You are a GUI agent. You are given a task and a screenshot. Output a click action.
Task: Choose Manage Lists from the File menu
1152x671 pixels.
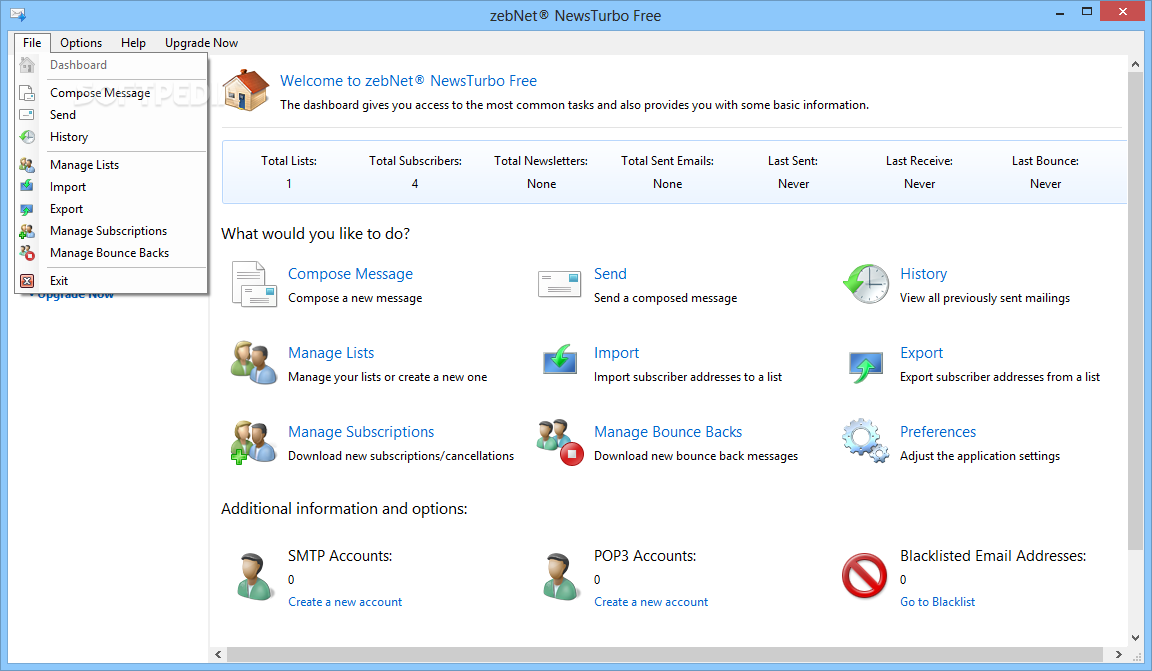tap(112, 165)
